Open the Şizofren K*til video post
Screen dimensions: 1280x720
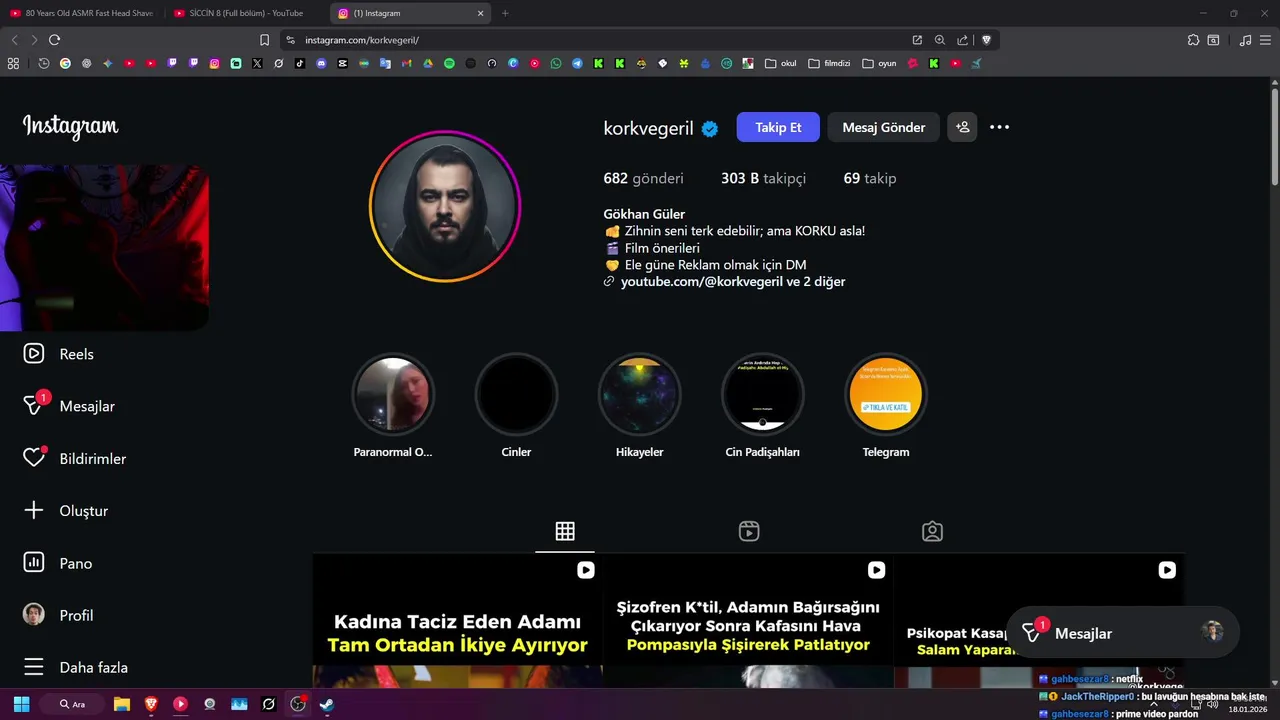point(748,621)
